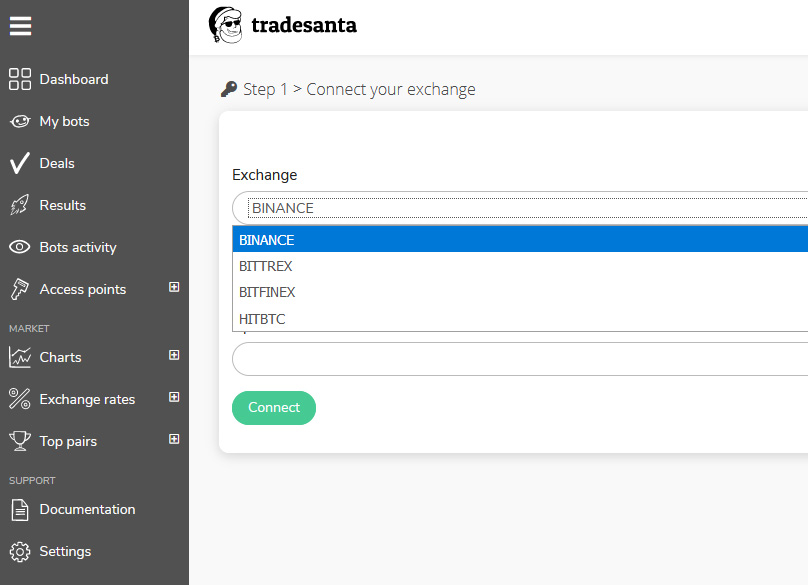
Task: Click the Step 1 Connect your exchange heading
Action: [359, 90]
